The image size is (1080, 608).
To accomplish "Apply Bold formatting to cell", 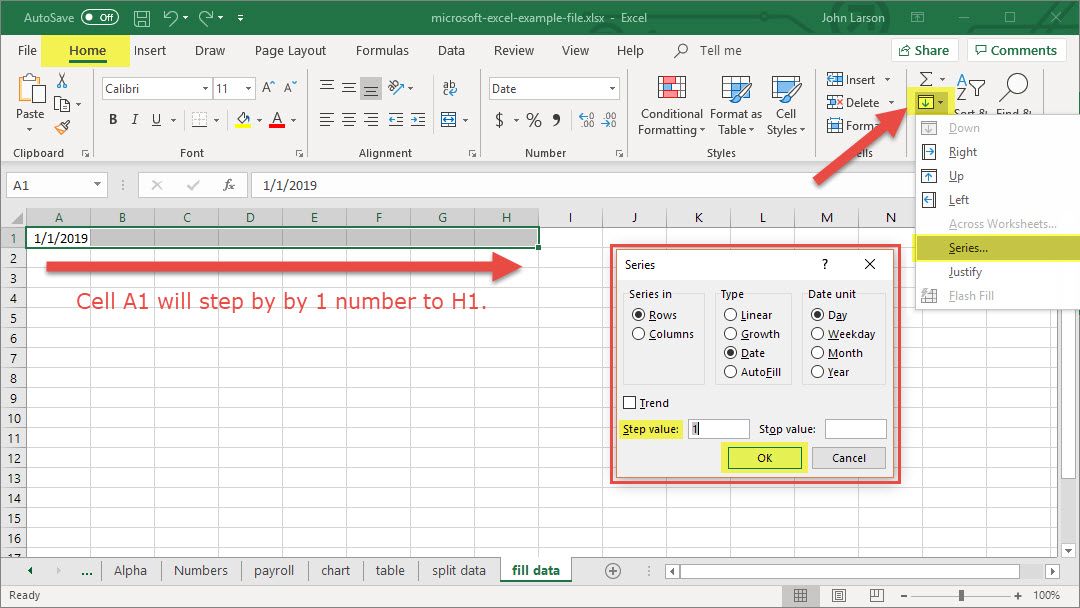I will (x=113, y=120).
